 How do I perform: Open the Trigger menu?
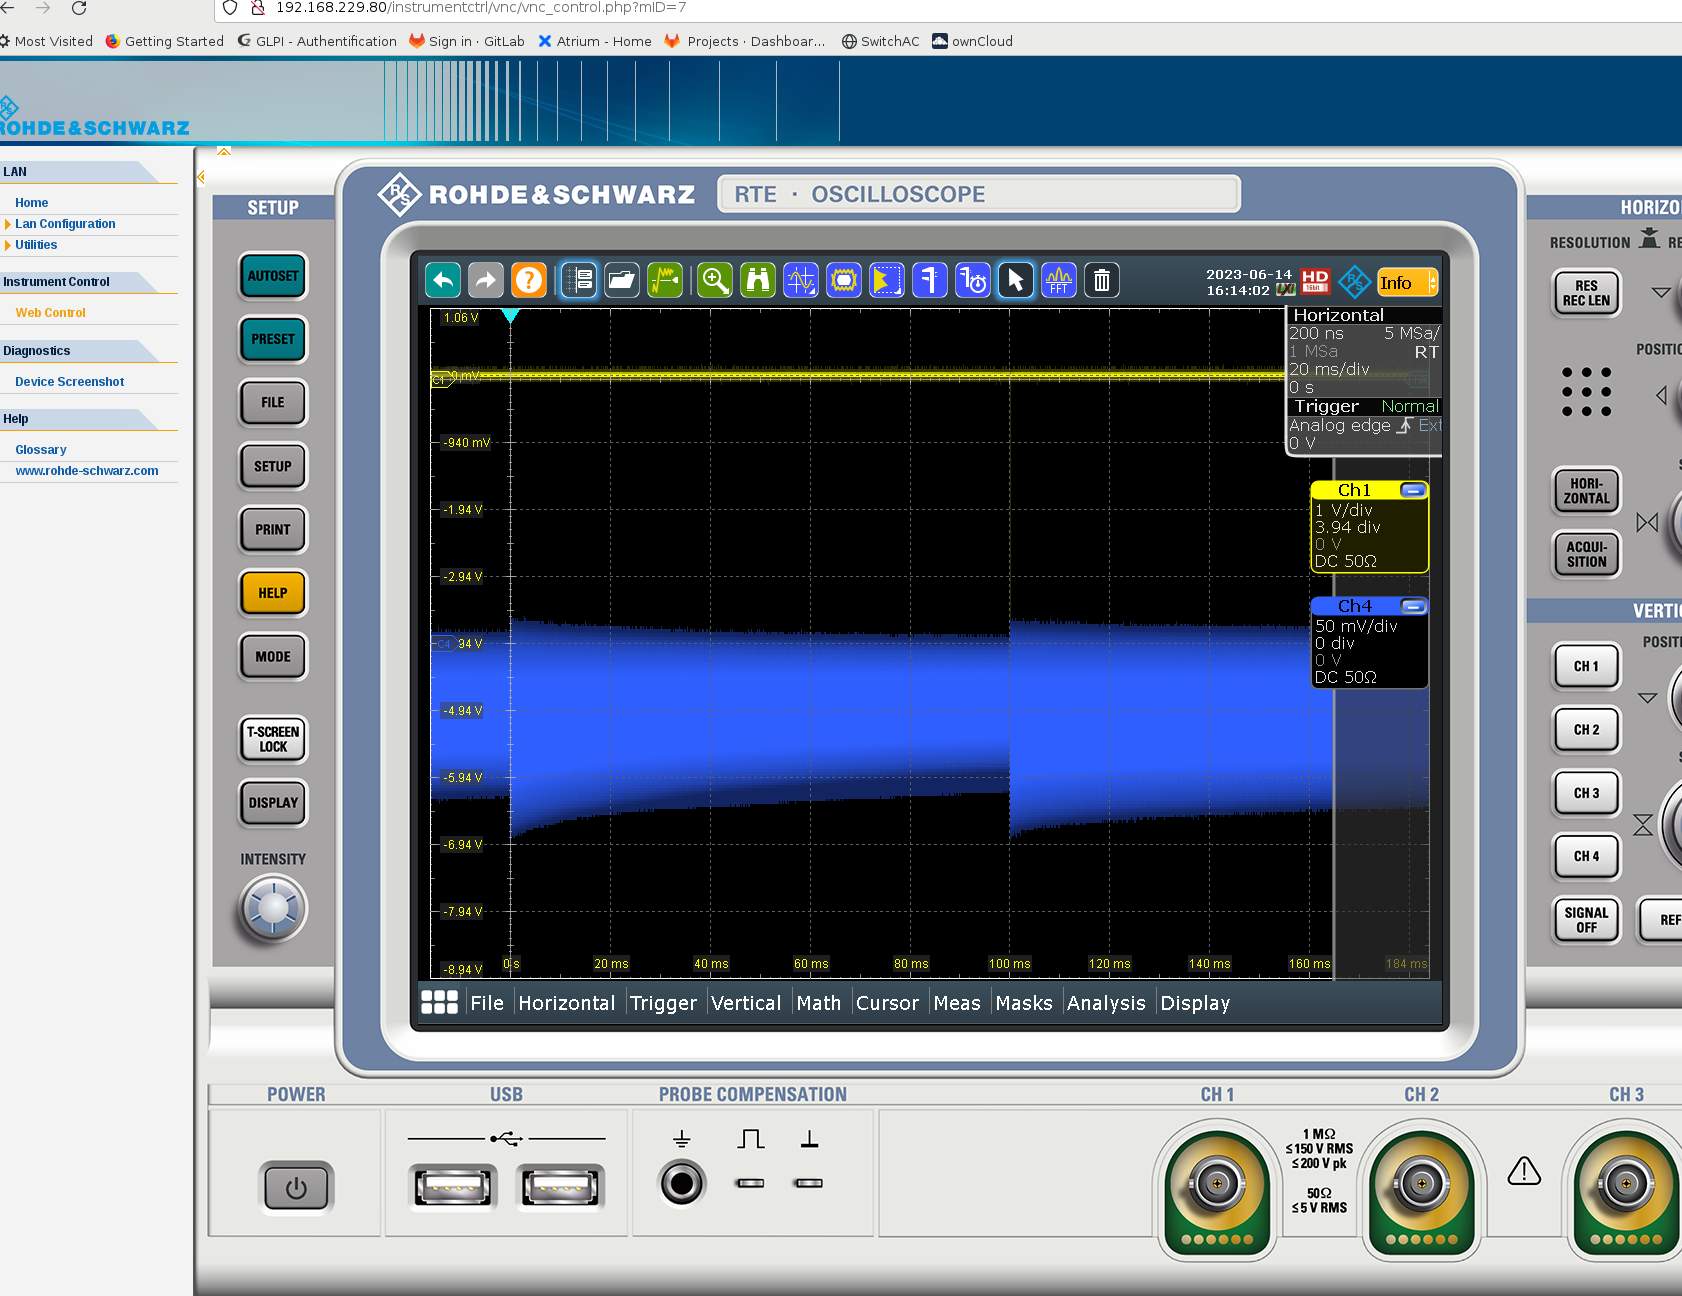663,1003
